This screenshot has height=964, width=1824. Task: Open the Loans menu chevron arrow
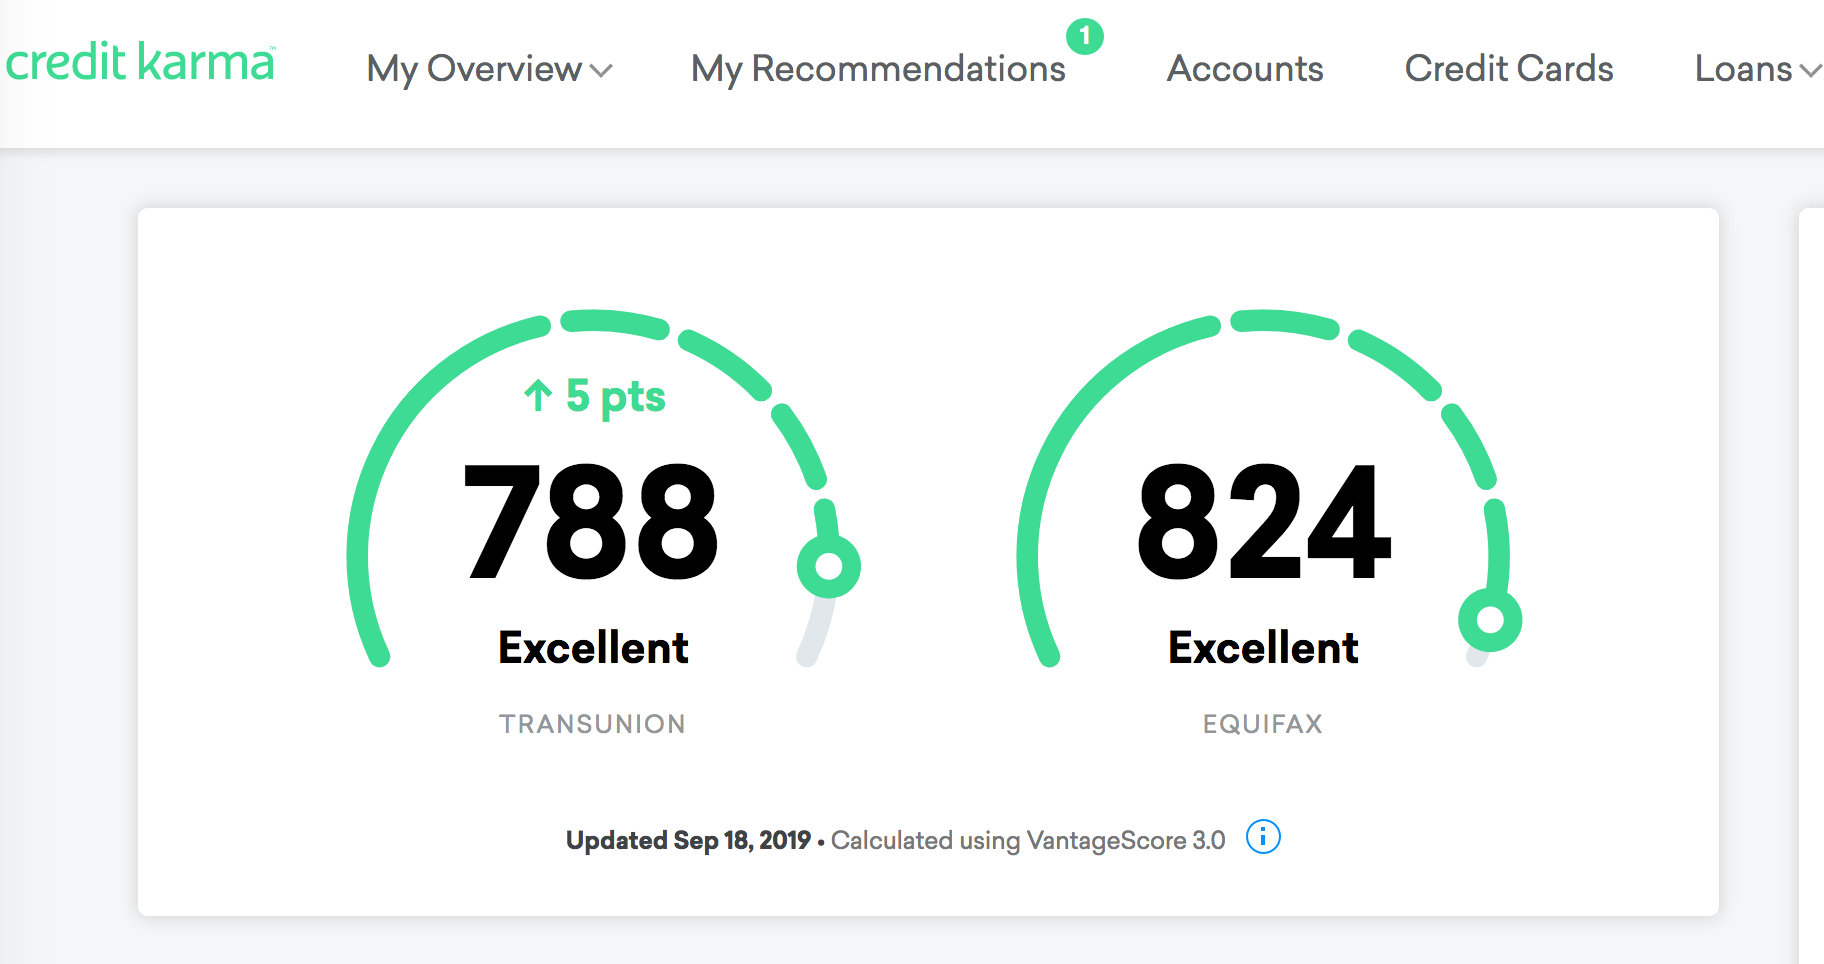point(1811,72)
